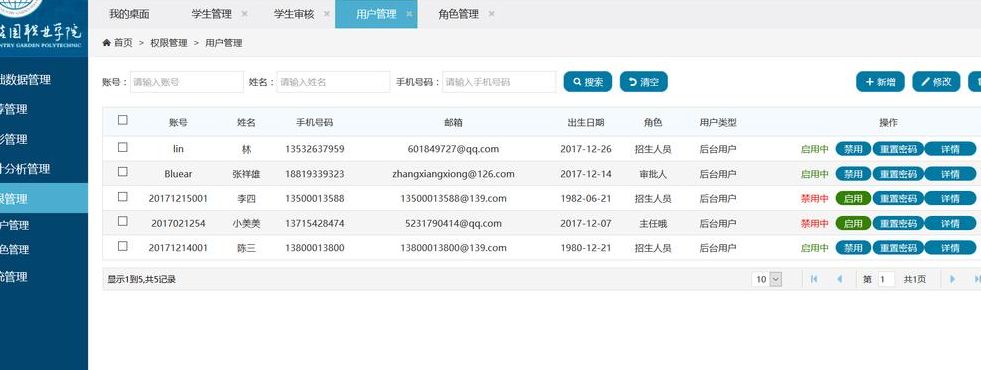This screenshot has height=370, width=981.
Task: Click green 启用 button for 李四
Action: 853,198
